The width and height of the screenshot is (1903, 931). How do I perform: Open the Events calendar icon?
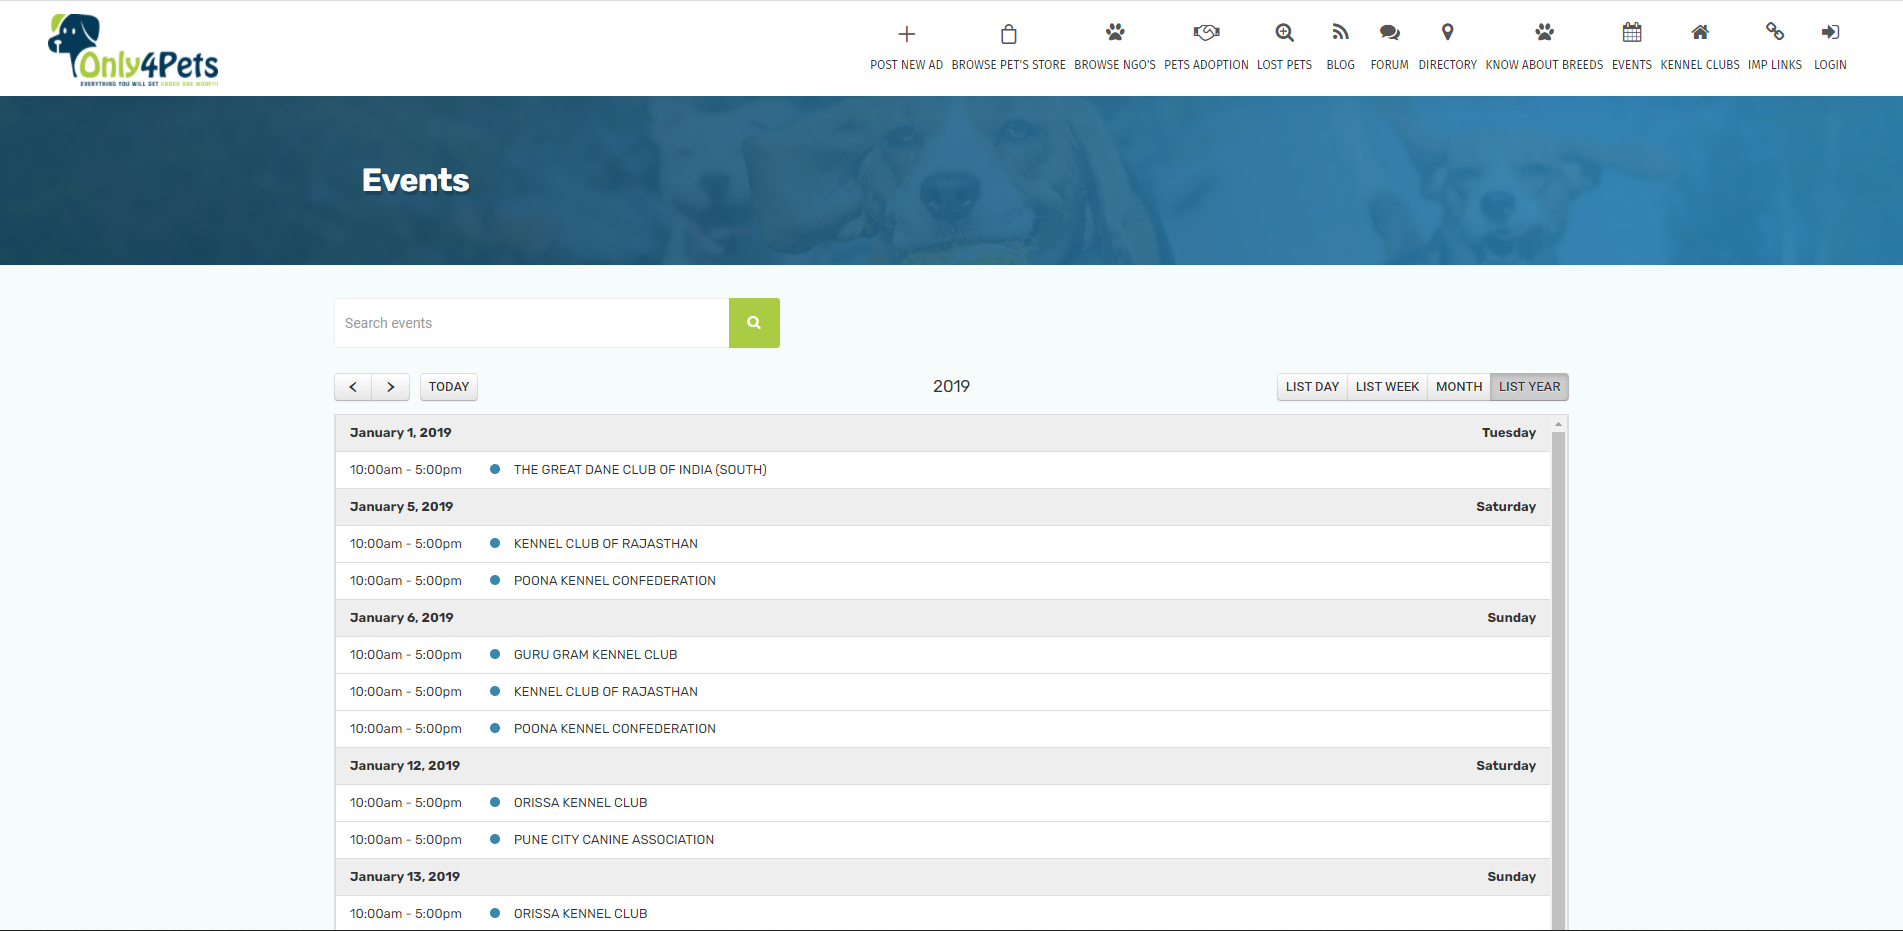(x=1631, y=32)
